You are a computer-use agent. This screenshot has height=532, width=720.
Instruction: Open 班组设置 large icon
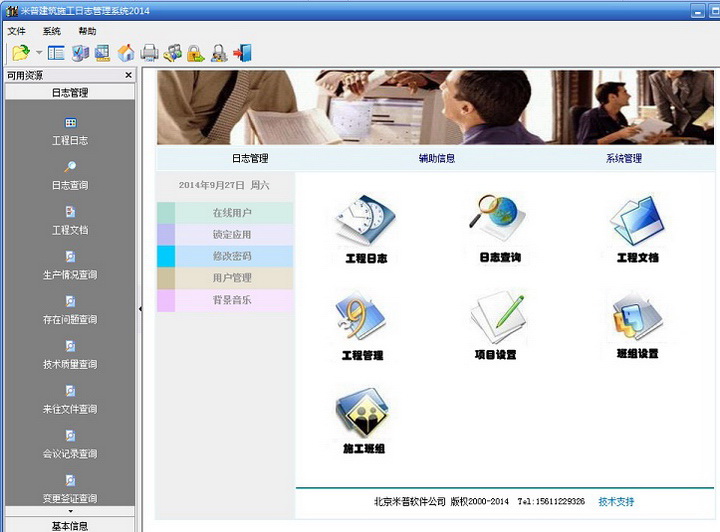(637, 318)
